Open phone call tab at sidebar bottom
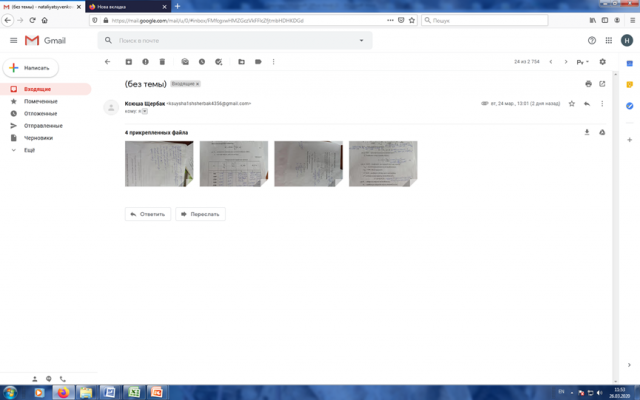640x400 pixels. tap(62, 379)
